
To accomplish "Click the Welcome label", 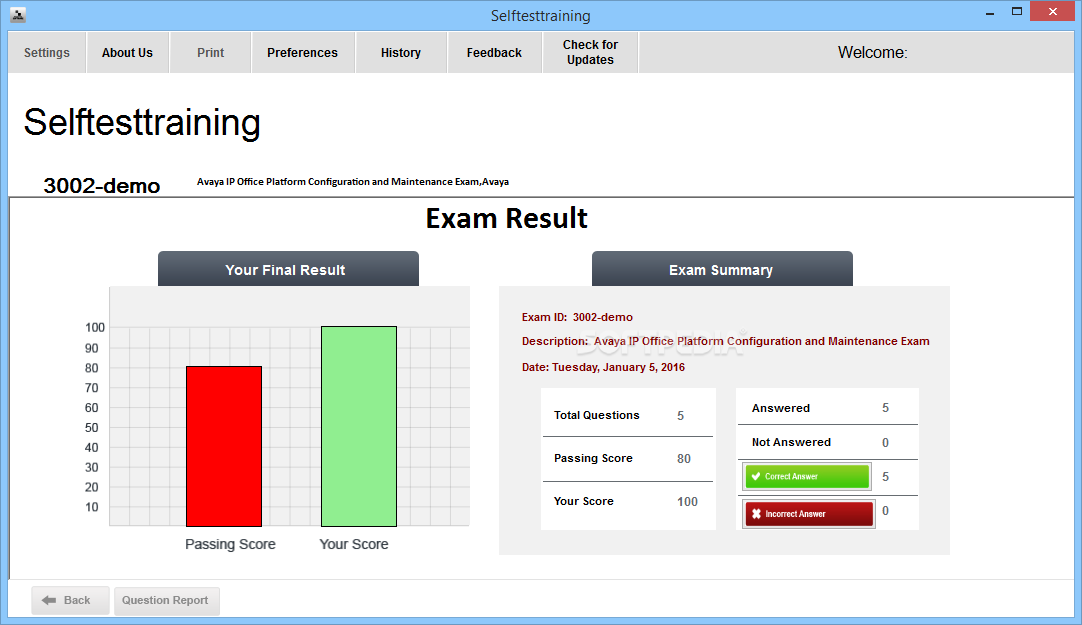I will point(872,52).
